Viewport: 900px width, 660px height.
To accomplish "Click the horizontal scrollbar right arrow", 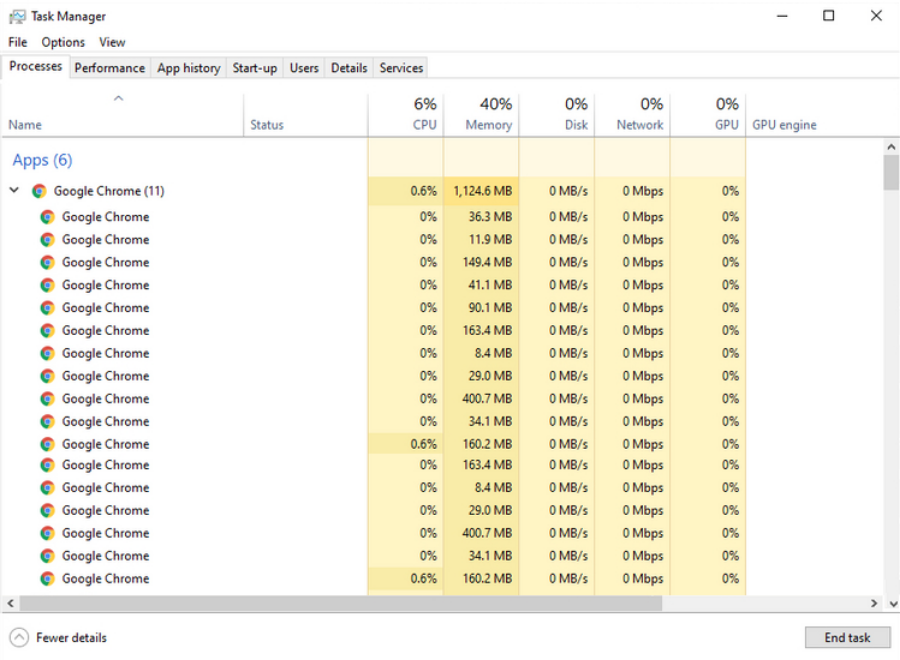I will click(874, 603).
